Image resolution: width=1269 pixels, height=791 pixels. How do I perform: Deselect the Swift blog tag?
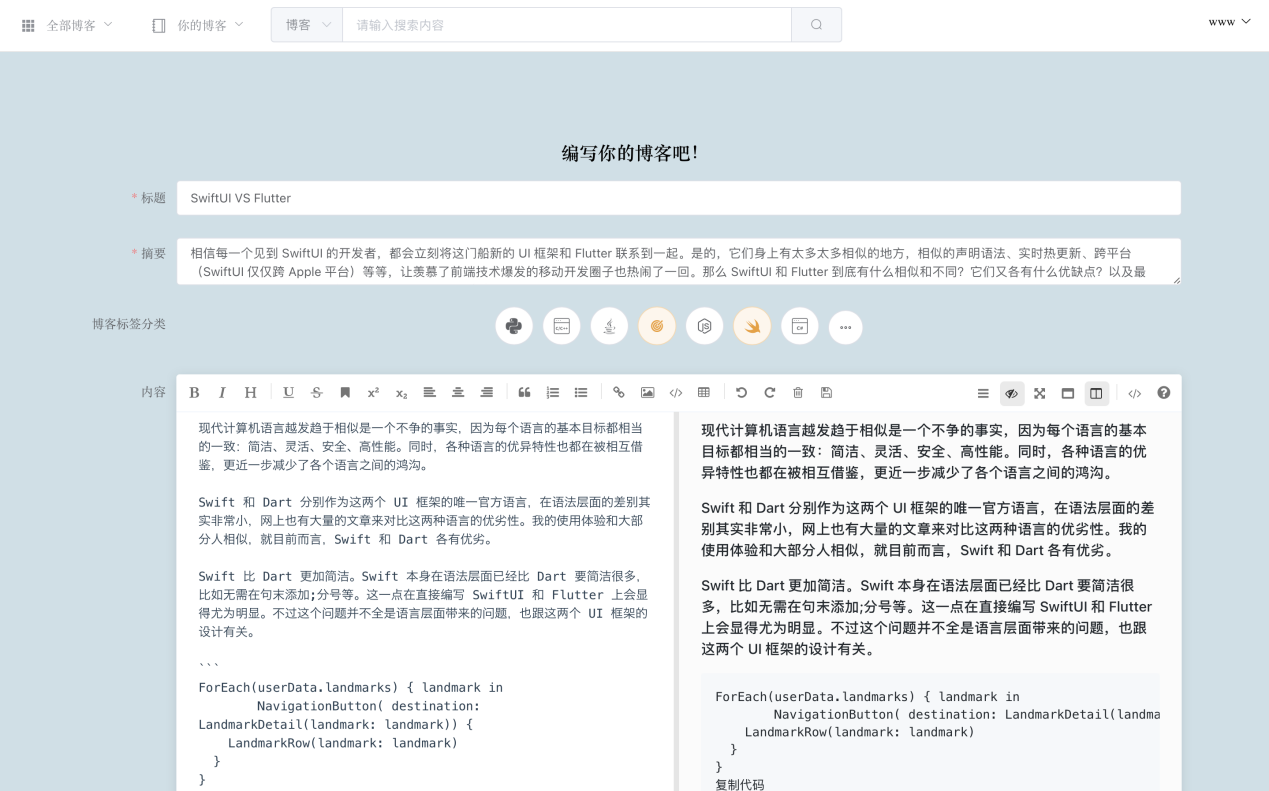point(752,326)
